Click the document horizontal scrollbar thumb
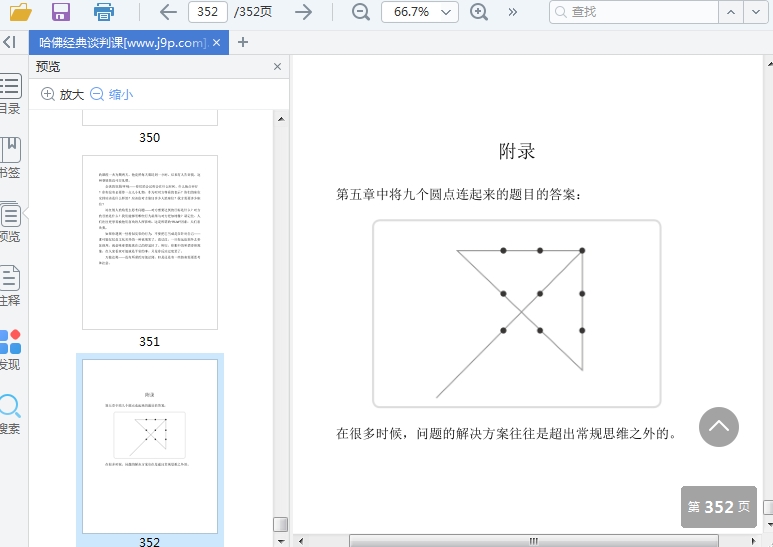773x547 pixels. click(x=533, y=541)
